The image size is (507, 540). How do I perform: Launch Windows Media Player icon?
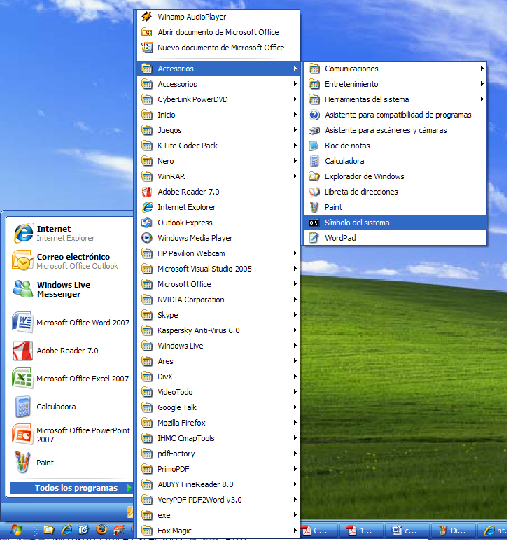[x=147, y=238]
